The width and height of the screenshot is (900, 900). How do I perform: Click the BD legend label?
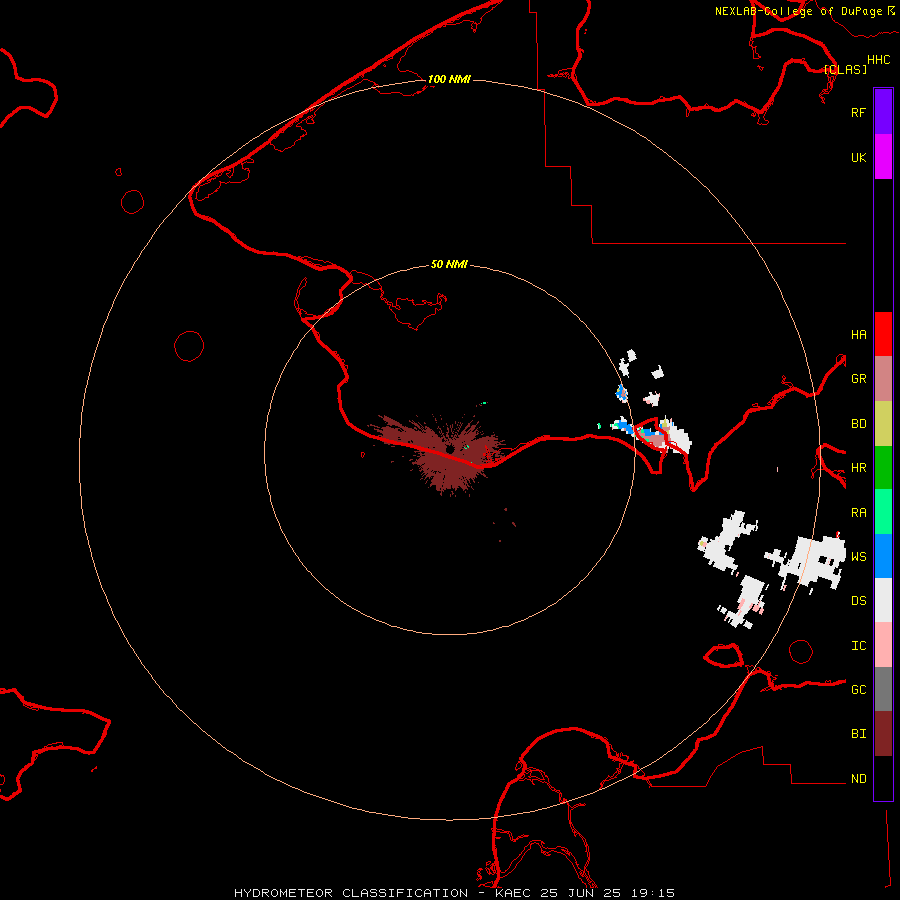point(858,424)
